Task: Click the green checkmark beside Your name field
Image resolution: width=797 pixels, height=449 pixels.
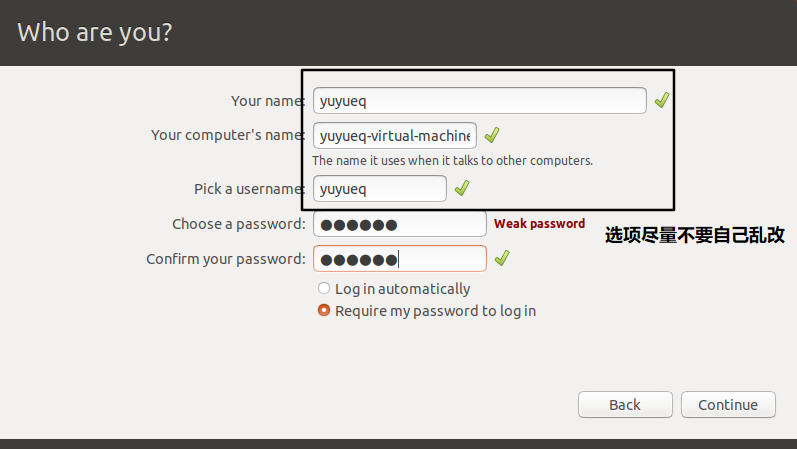Action: point(661,100)
